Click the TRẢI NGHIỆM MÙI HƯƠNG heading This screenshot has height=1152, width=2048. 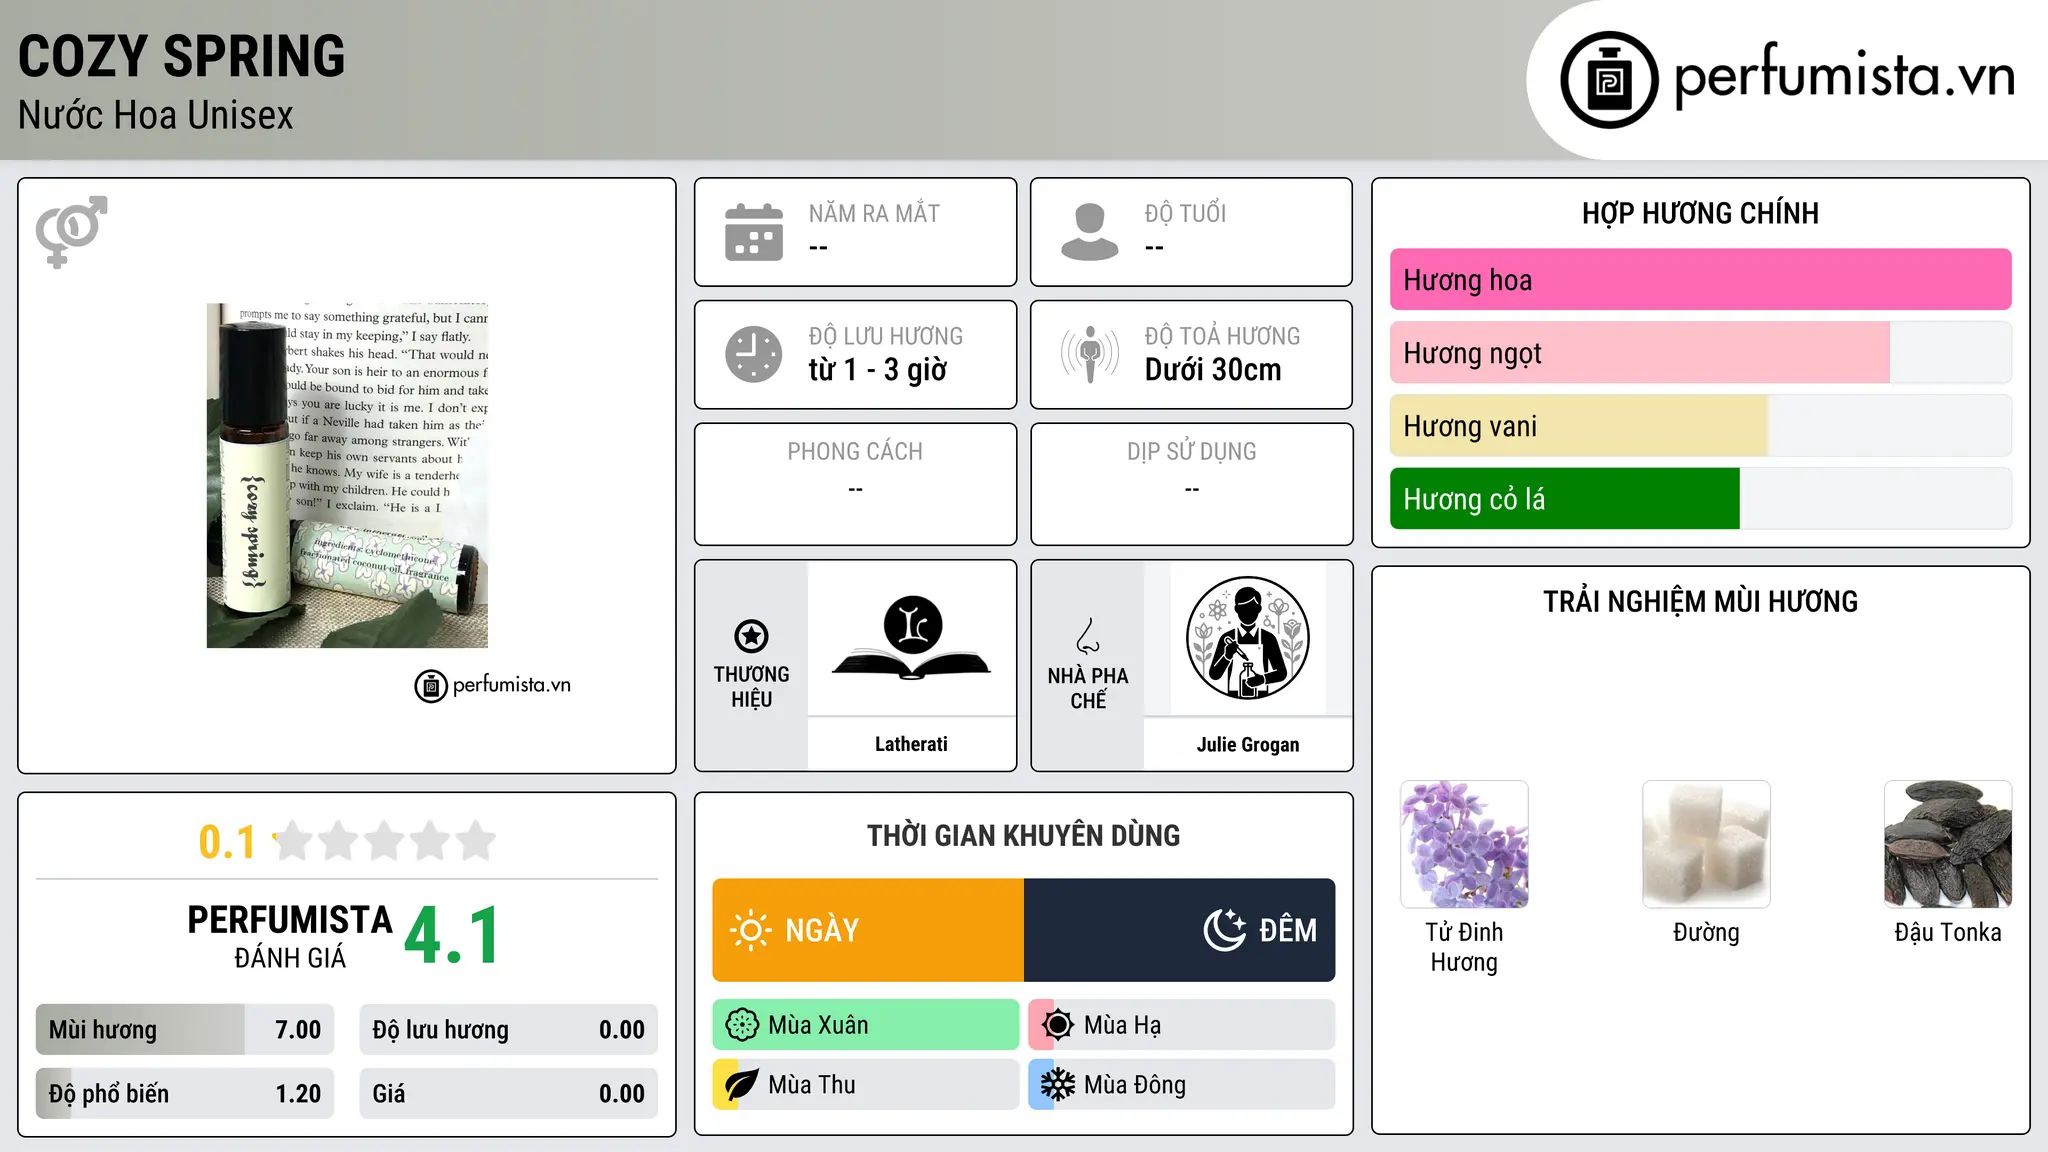coord(1700,602)
